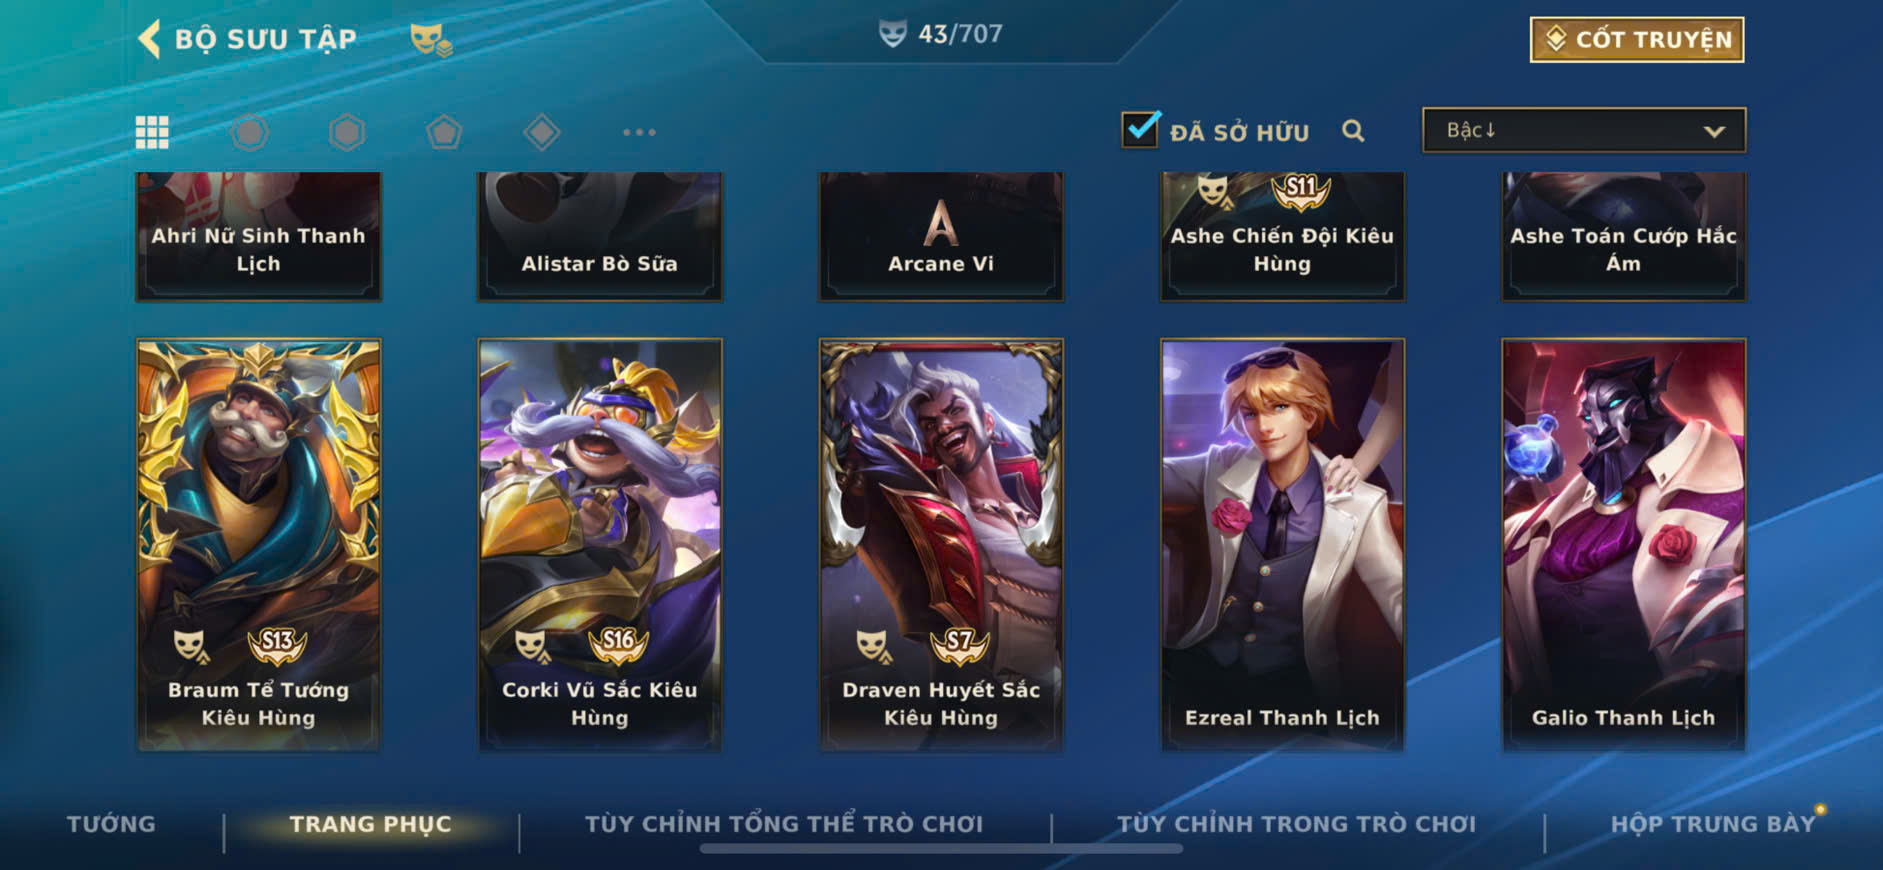Click the Bậc dropdown chevron arrow

(x=1714, y=131)
